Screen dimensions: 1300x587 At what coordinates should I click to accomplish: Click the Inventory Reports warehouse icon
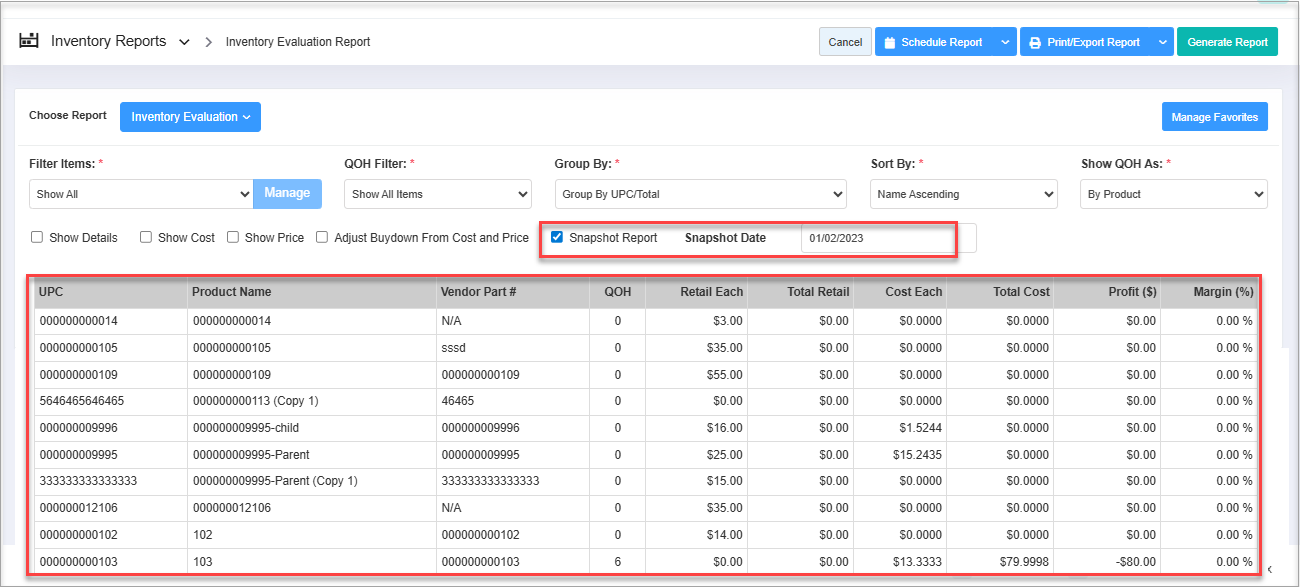(29, 41)
